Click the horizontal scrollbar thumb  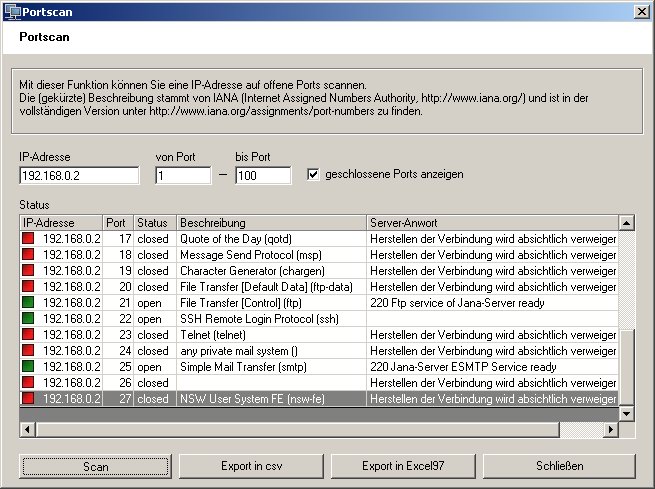pyautogui.click(x=297, y=429)
